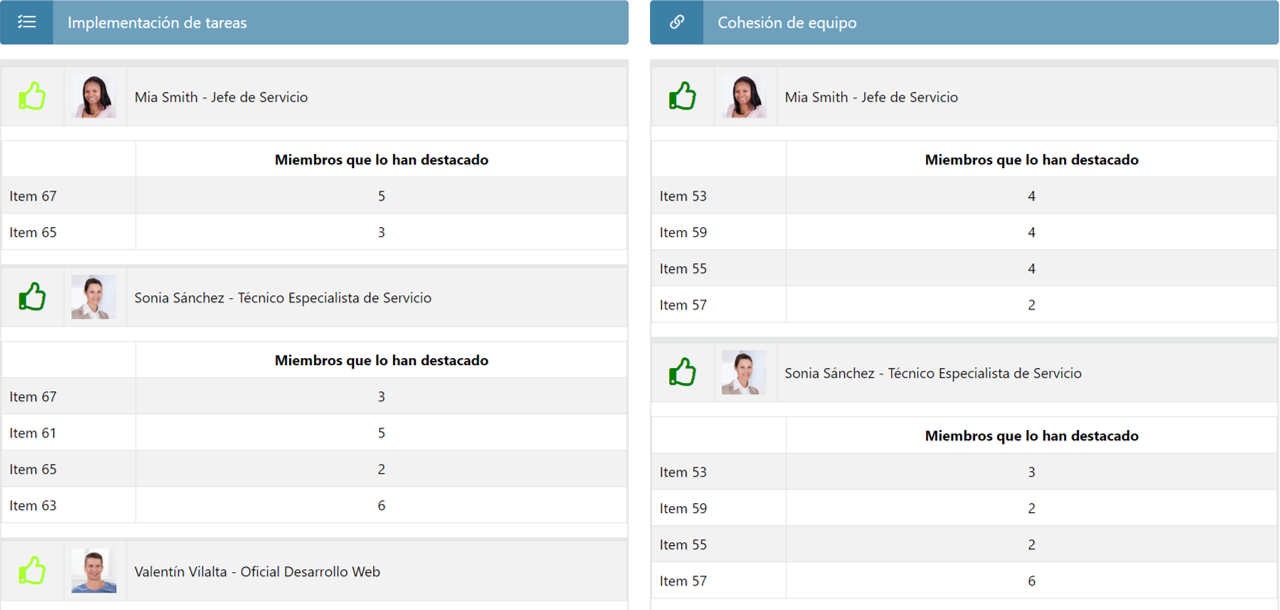The height and width of the screenshot is (610, 1280).
Task: Click Mia Smith's photo in Implementación de tareas
Action: pos(94,97)
